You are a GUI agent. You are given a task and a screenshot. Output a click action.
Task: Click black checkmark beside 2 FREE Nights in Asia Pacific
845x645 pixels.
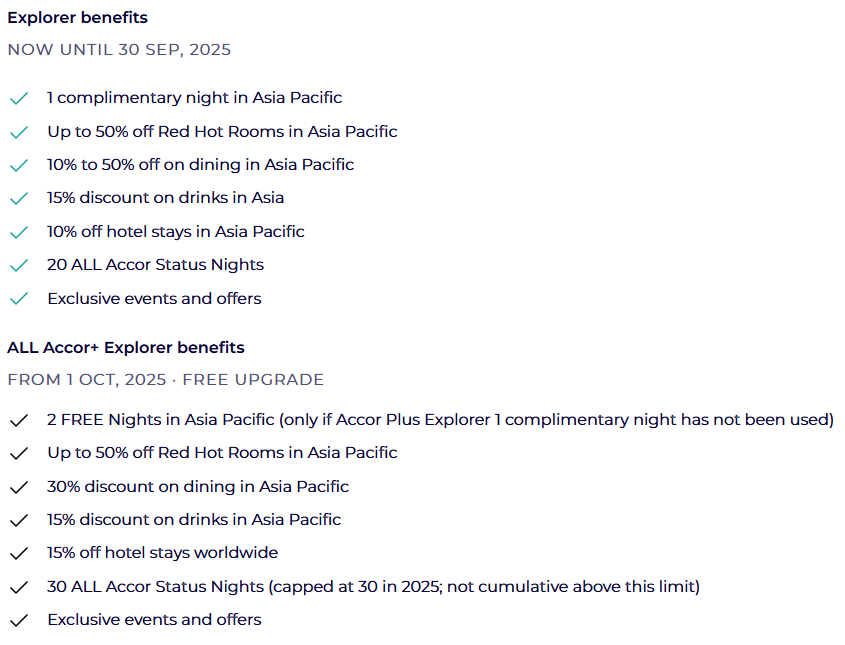(x=19, y=421)
